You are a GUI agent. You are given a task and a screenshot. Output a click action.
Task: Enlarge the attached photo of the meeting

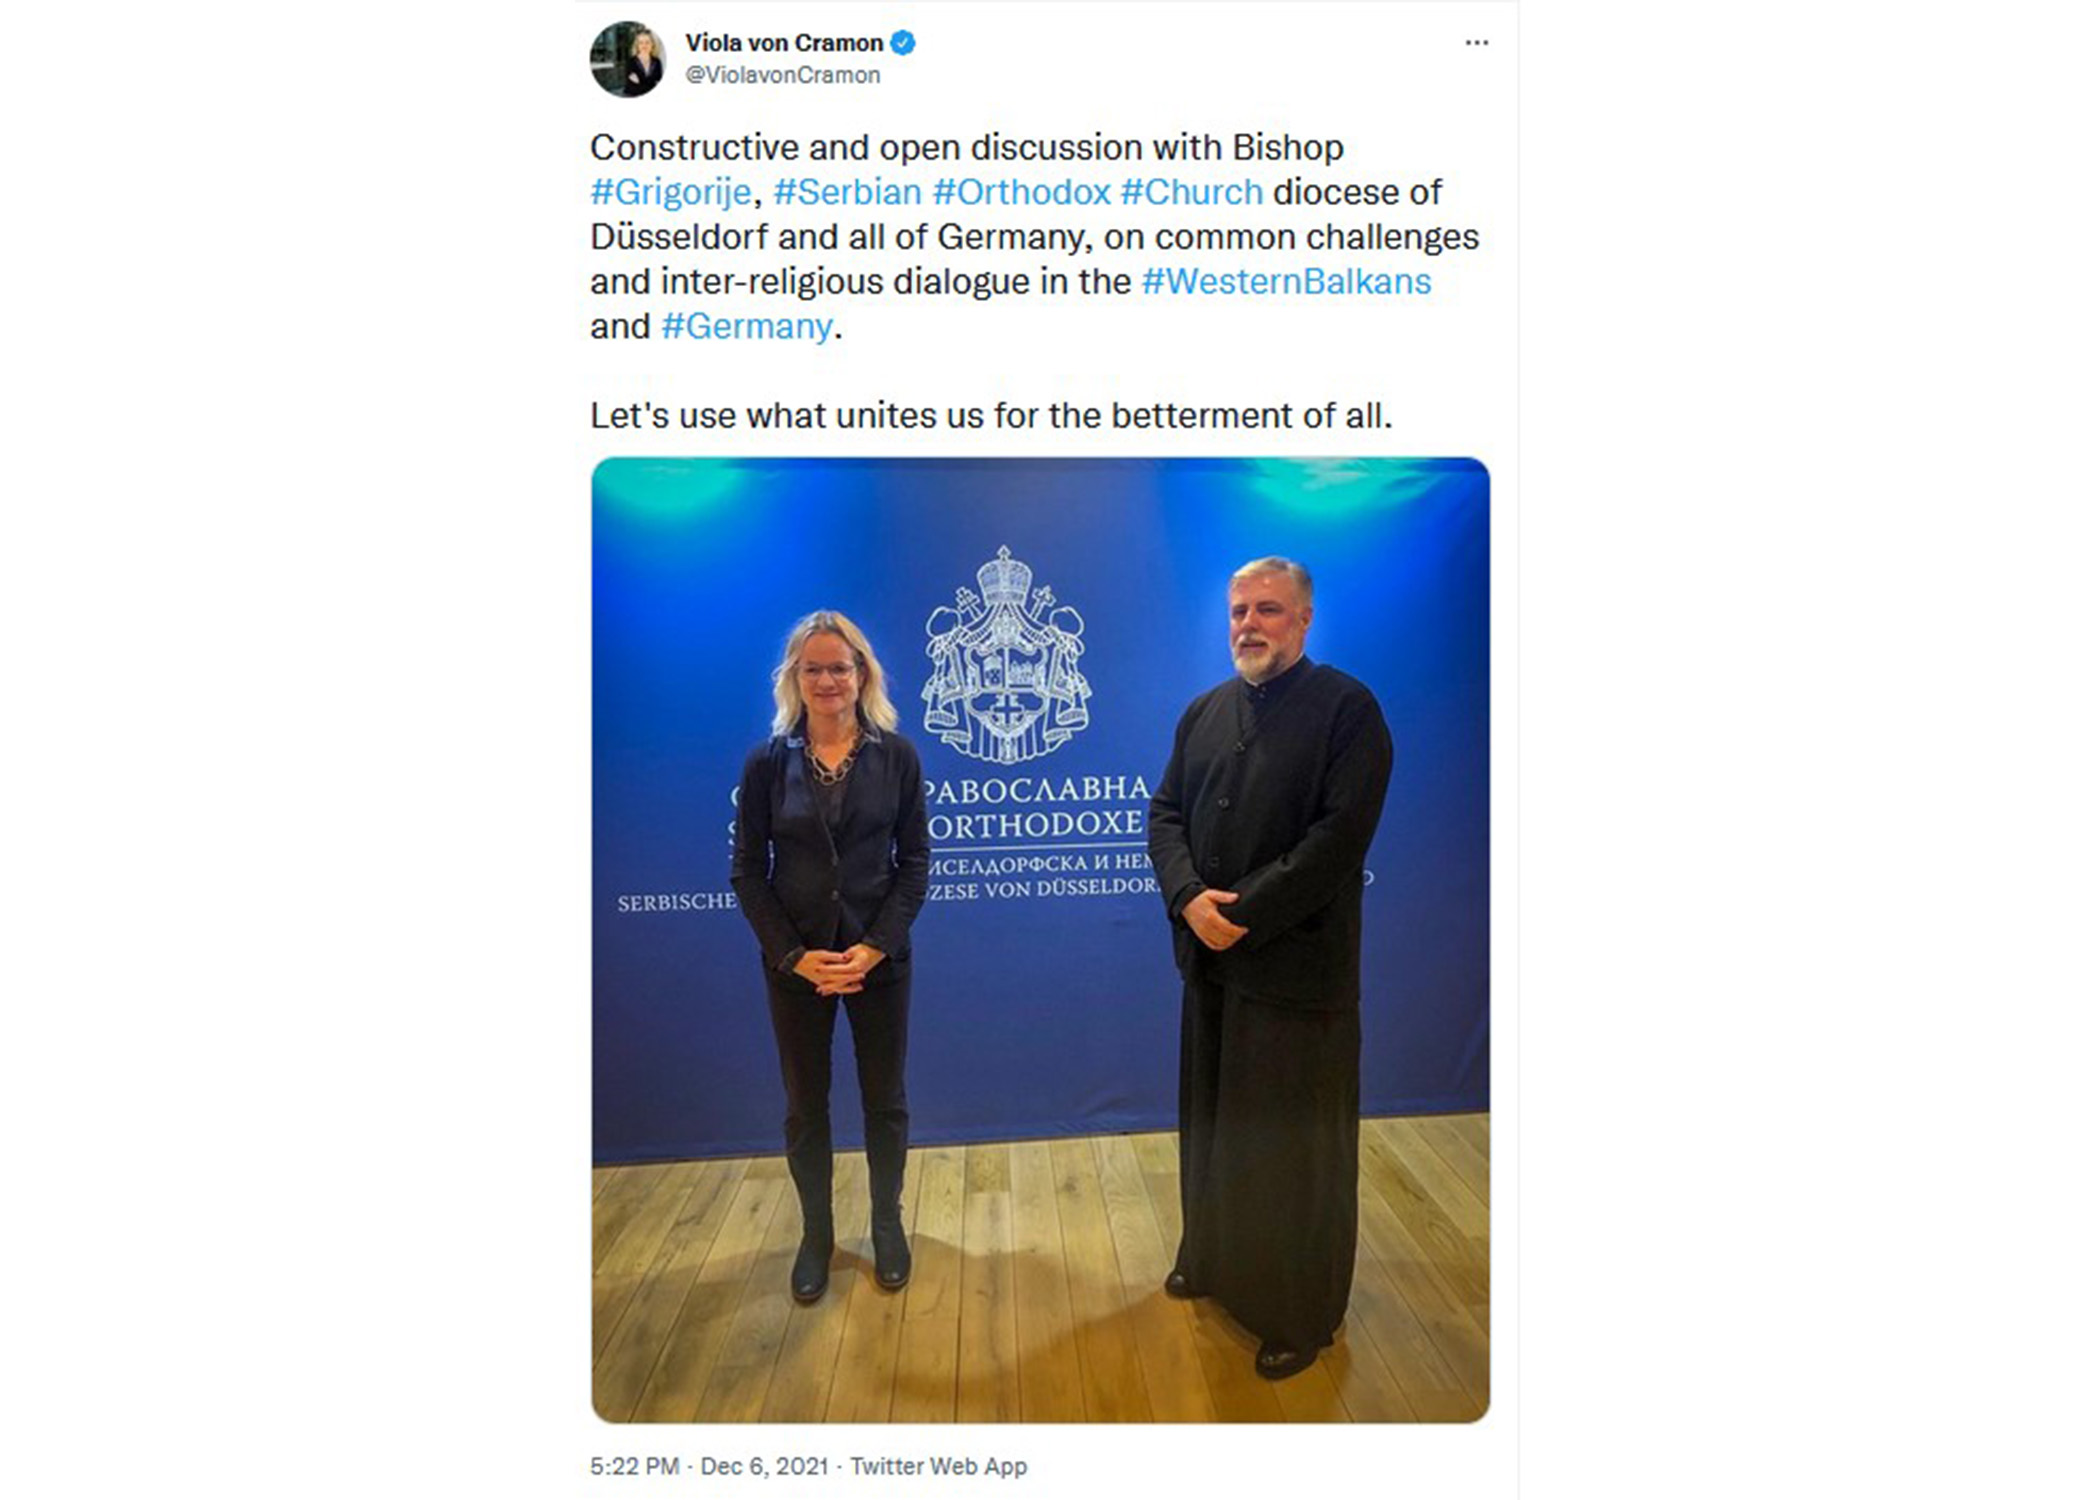[x=1040, y=940]
